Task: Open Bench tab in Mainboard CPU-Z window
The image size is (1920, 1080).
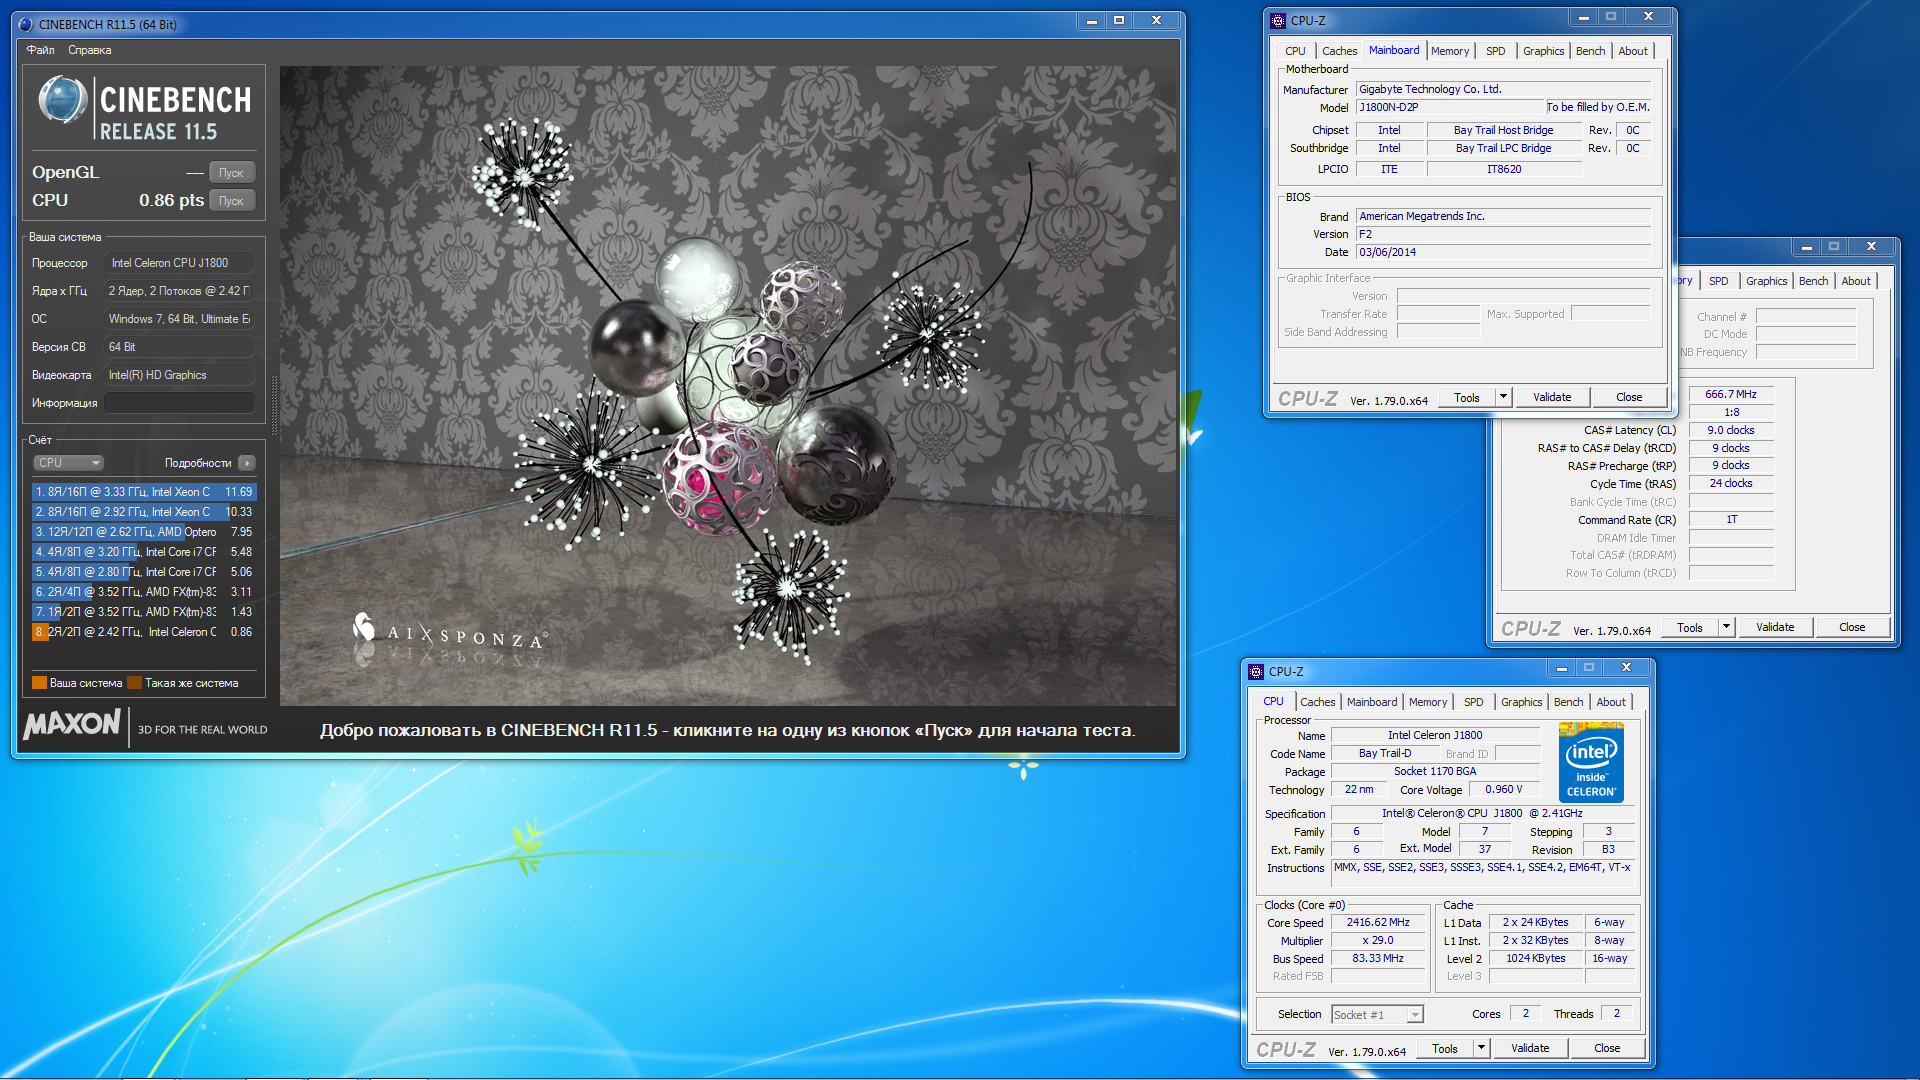Action: click(1590, 51)
